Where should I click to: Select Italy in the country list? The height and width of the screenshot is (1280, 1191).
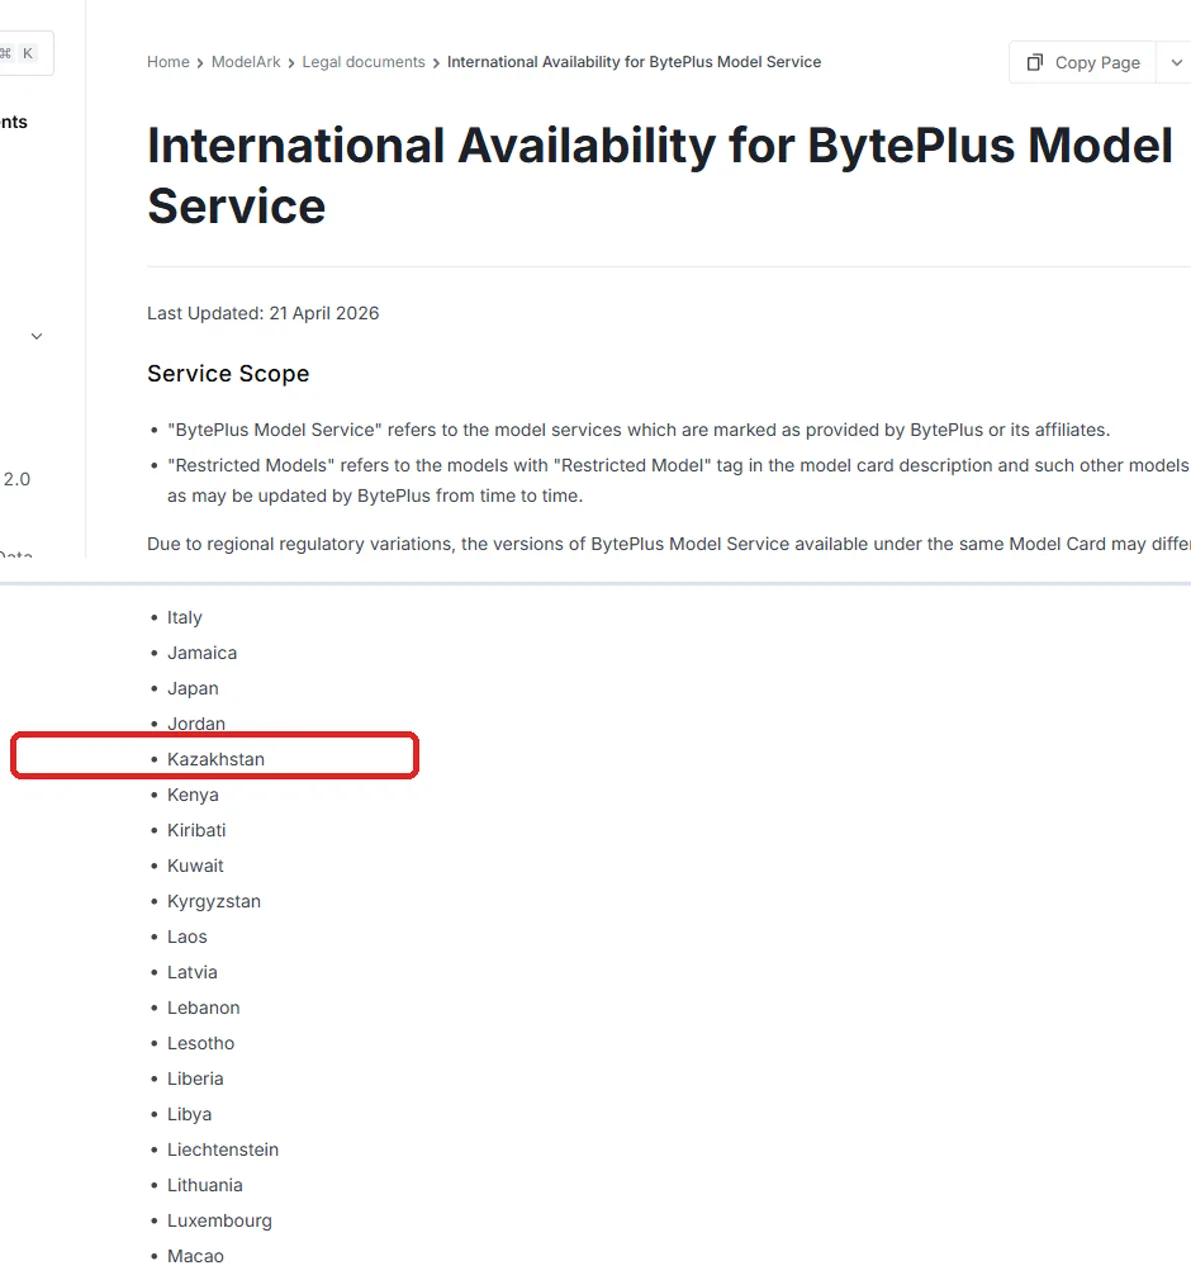click(184, 618)
